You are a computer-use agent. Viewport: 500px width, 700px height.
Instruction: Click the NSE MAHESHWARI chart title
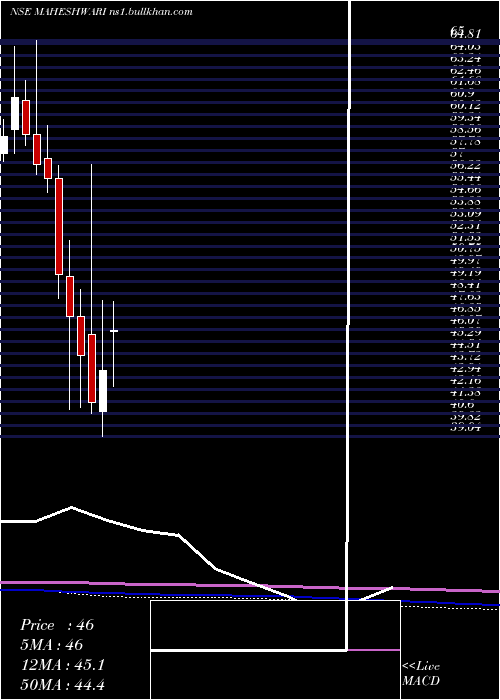[101, 12]
